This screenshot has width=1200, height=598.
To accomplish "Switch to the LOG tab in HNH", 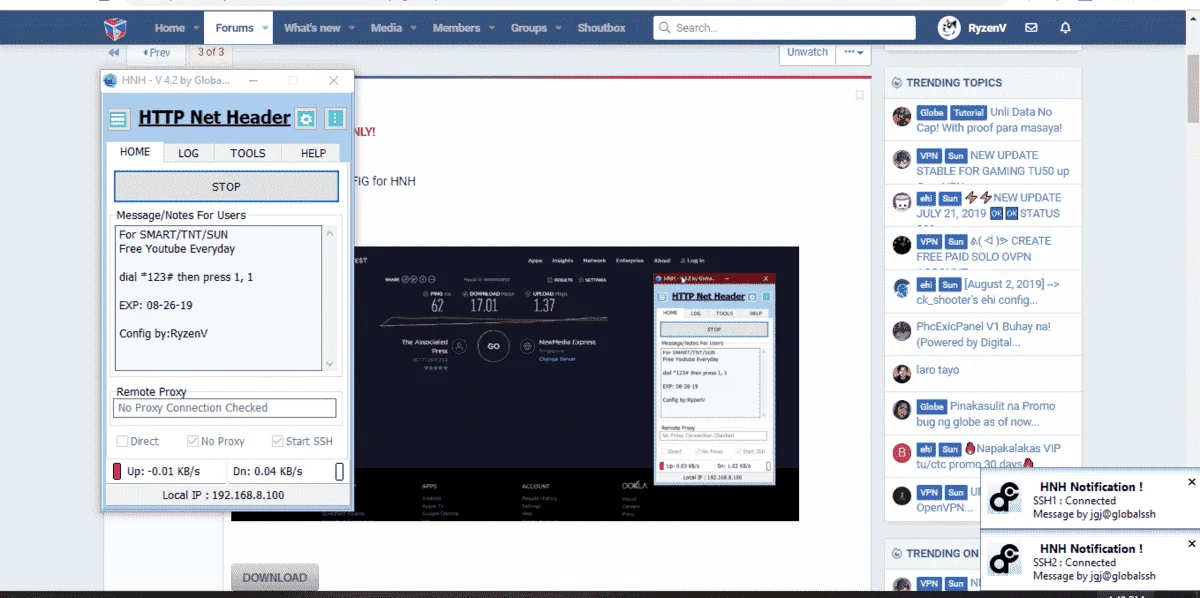I will pyautogui.click(x=189, y=153).
